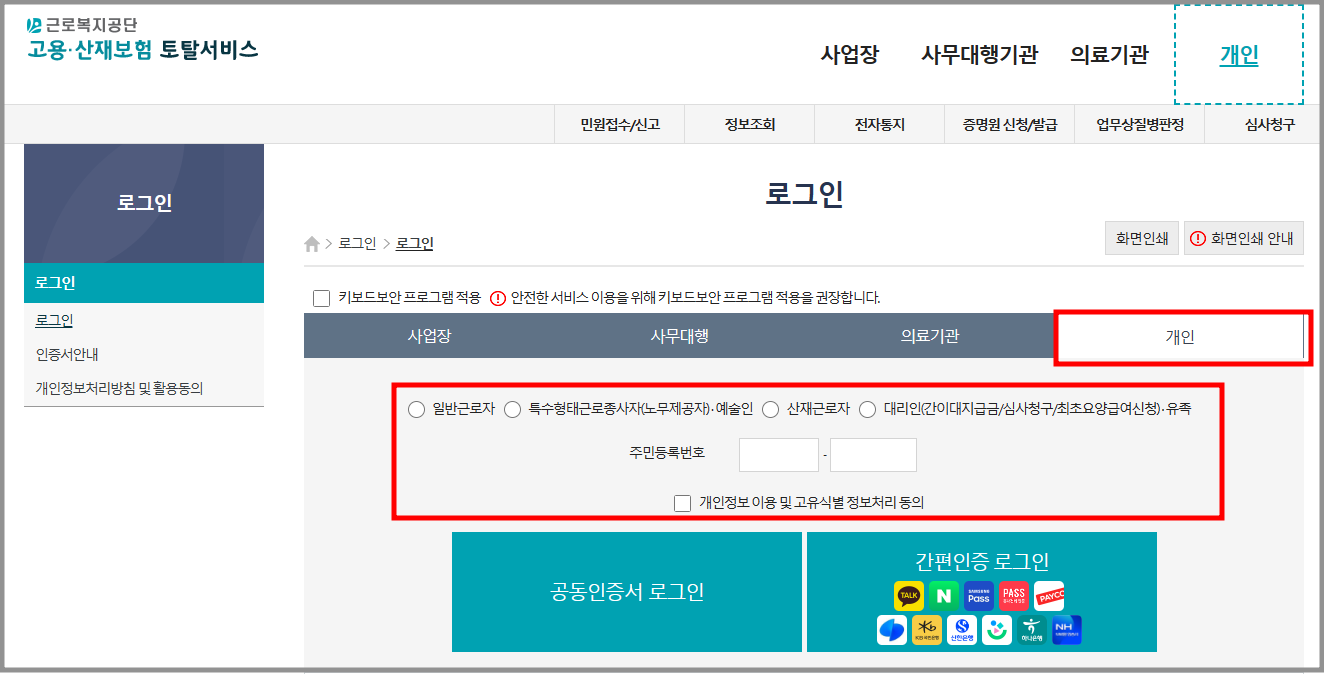Click the teal 로그인 sidebar section header
The height and width of the screenshot is (674, 1324).
(x=144, y=283)
